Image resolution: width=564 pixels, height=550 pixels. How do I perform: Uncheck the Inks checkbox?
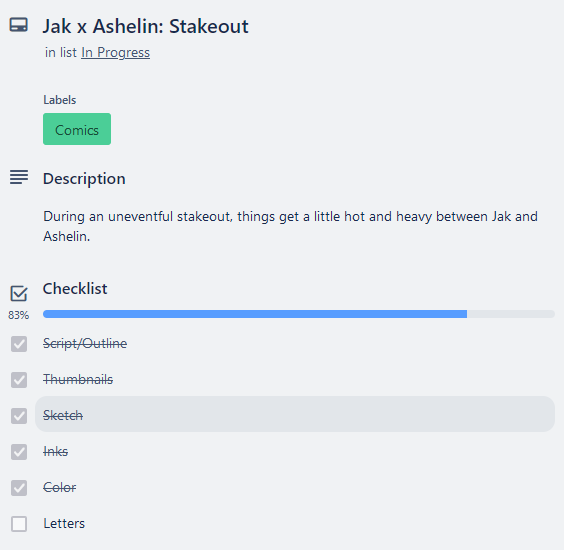tap(19, 452)
